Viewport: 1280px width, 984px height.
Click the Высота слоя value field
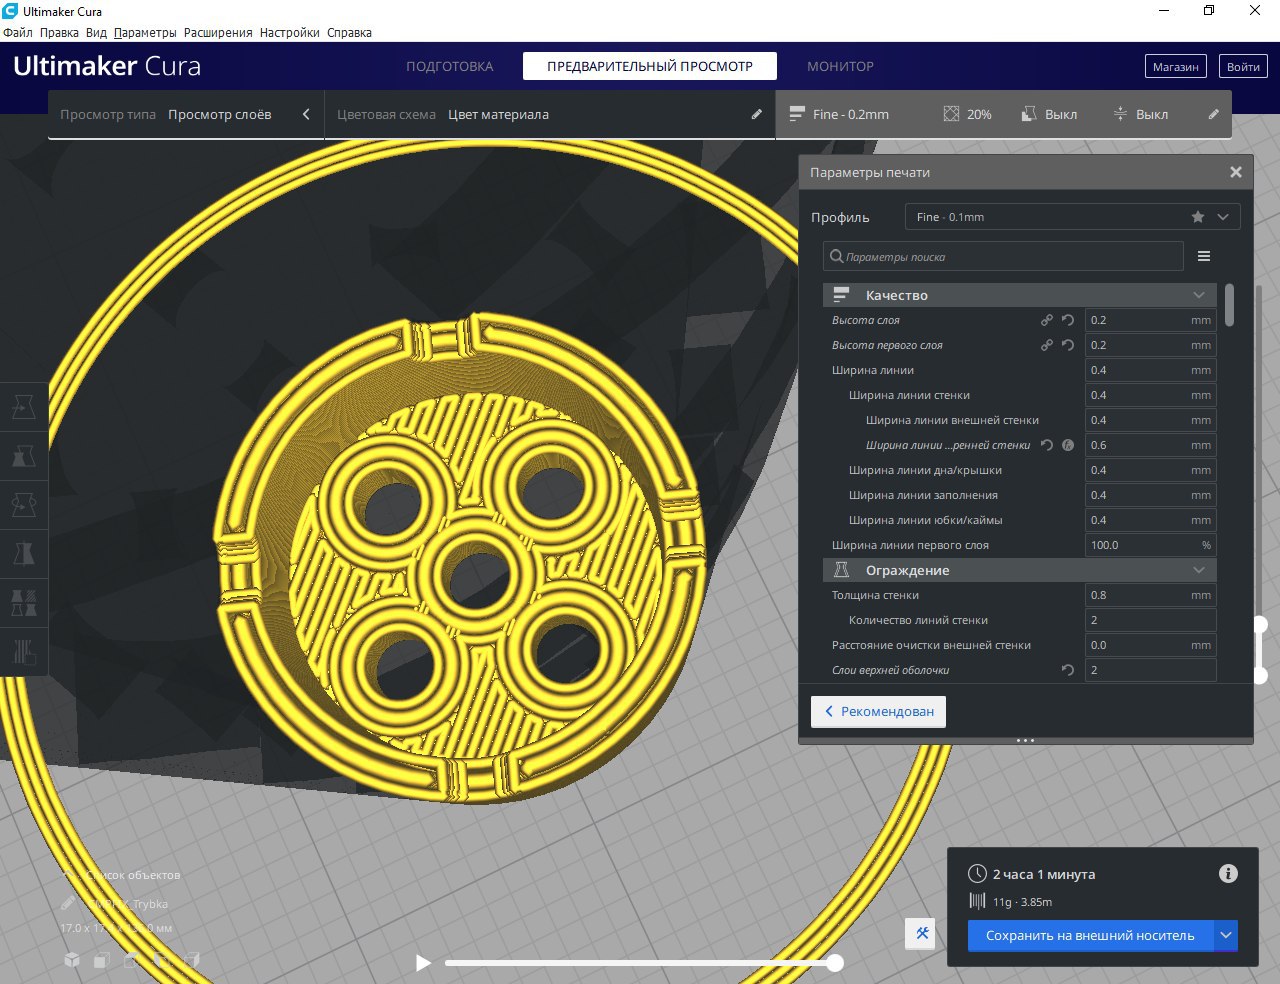pos(1150,320)
